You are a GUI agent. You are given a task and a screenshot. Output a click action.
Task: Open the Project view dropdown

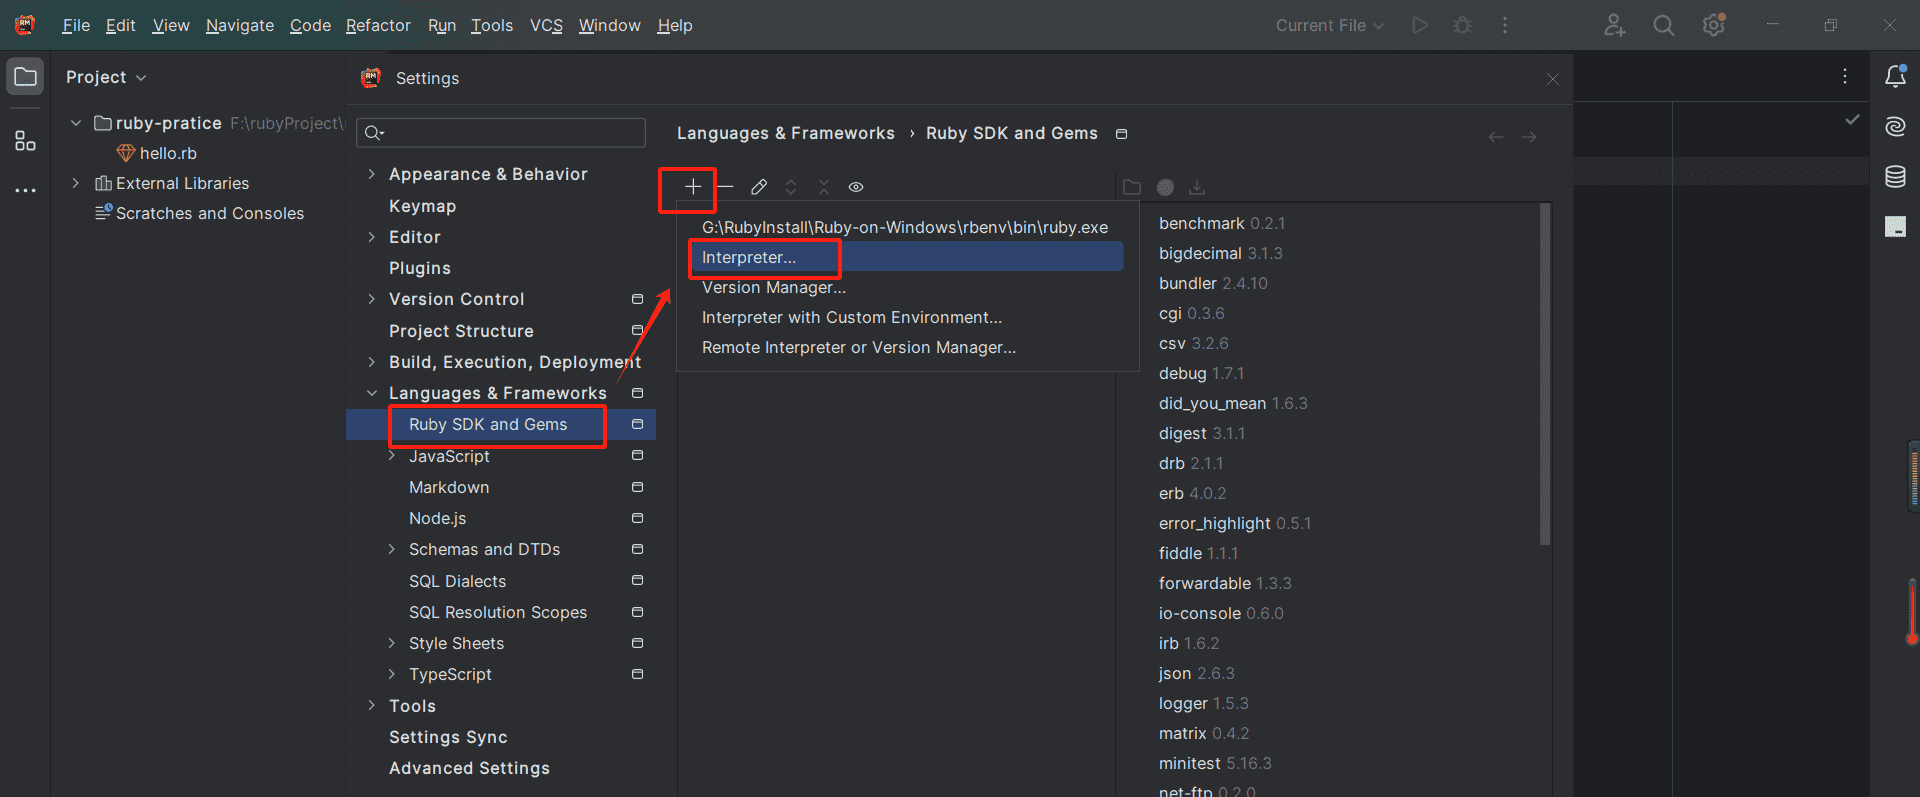(106, 77)
